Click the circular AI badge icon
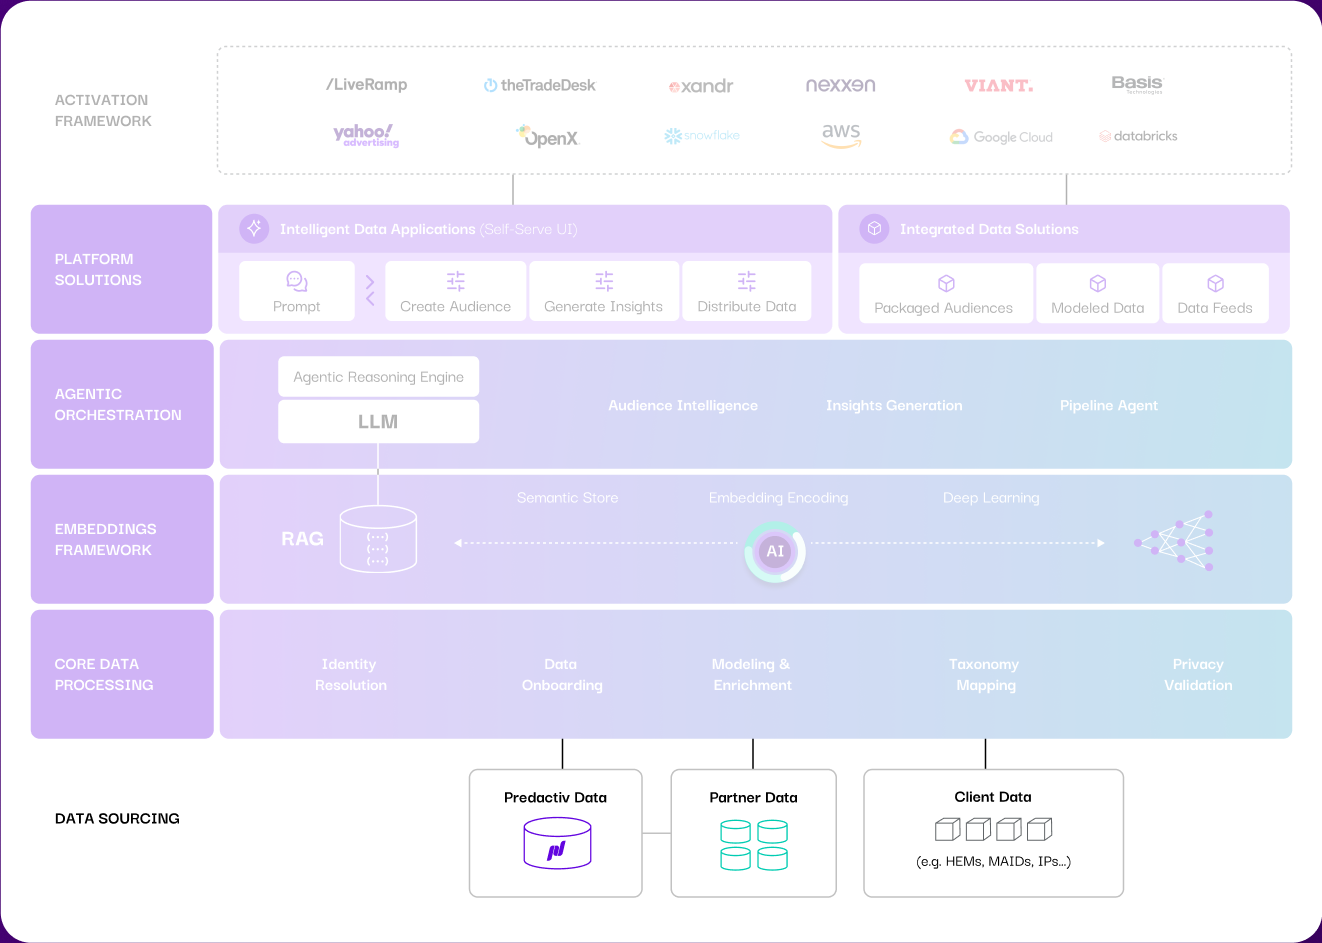Viewport: 1322px width, 943px height. pos(775,551)
